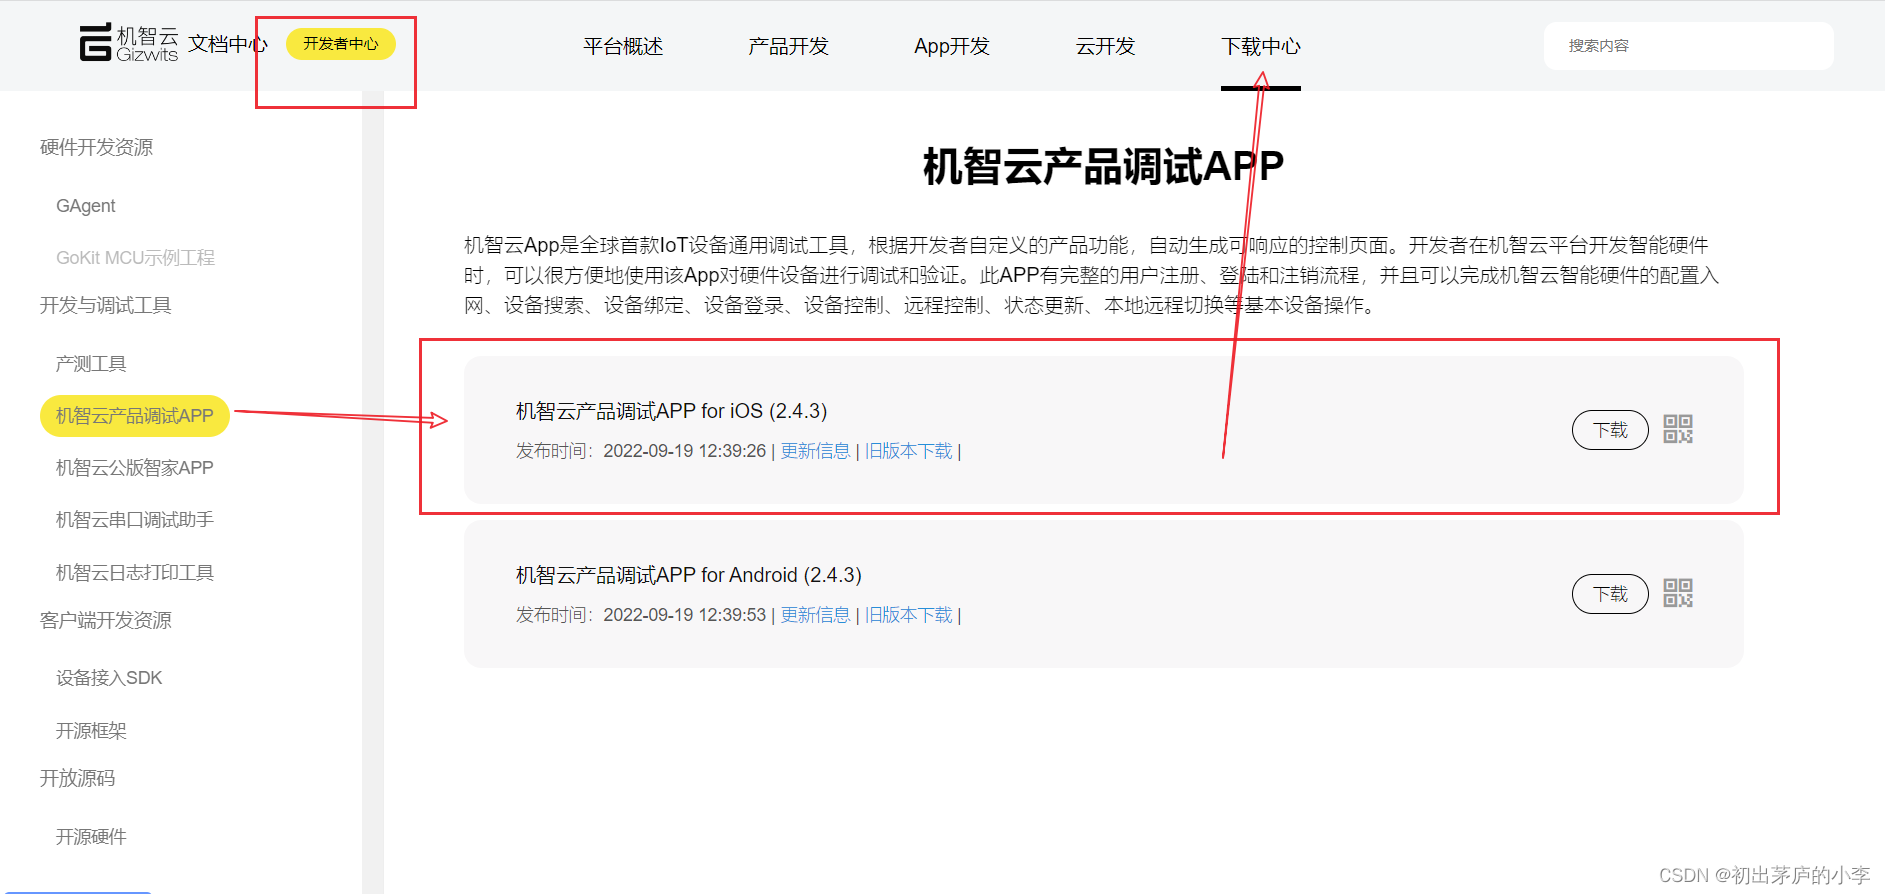Open 设备接入SDK sidebar item
1885x894 pixels.
[x=109, y=678]
